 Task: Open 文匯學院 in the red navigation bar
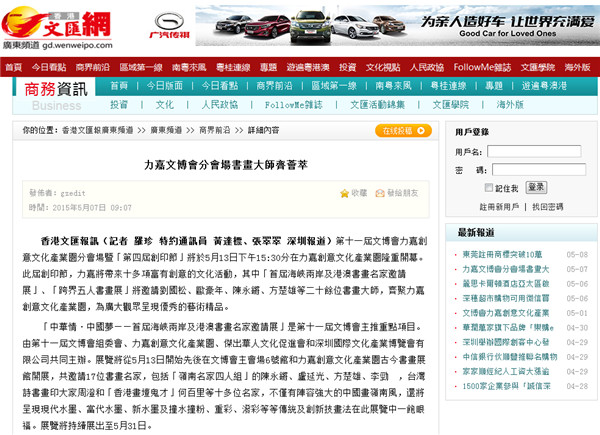538,67
